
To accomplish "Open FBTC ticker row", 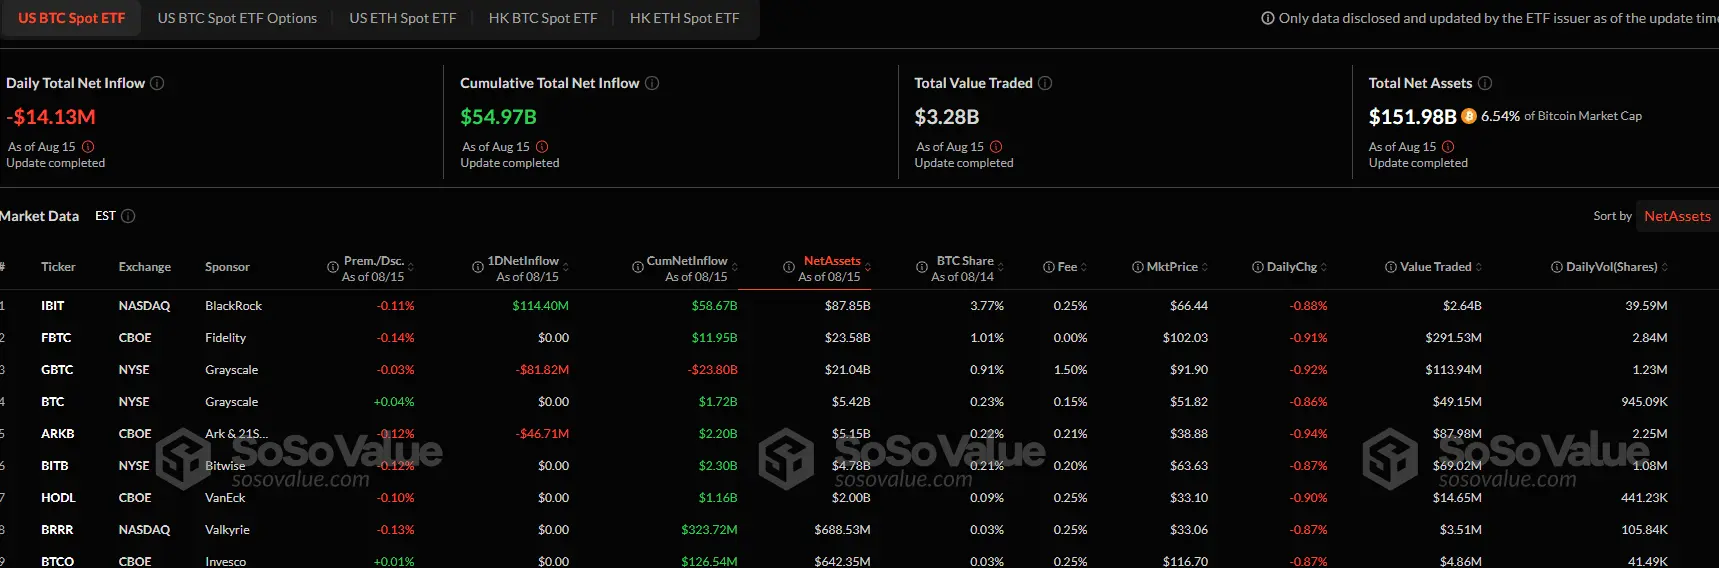I will click(x=56, y=338).
